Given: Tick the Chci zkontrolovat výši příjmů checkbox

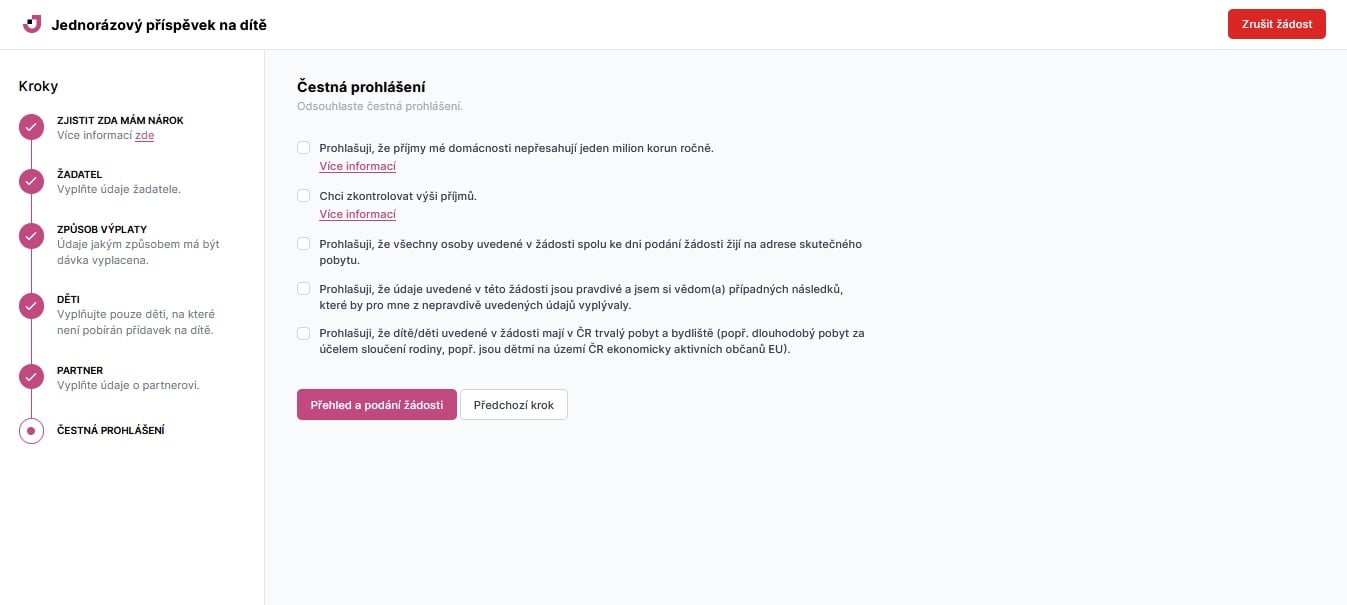Looking at the screenshot, I should (304, 196).
